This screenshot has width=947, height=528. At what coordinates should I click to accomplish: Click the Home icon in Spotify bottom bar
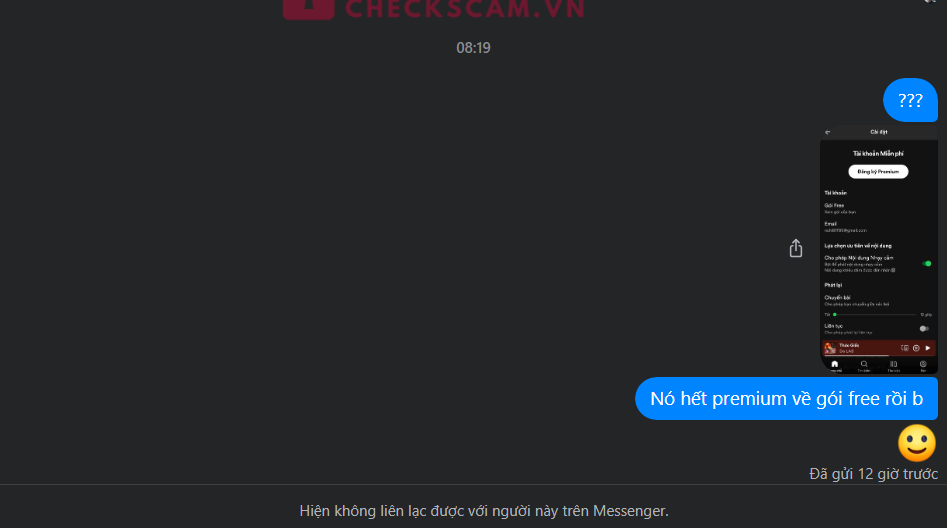[x=835, y=365]
